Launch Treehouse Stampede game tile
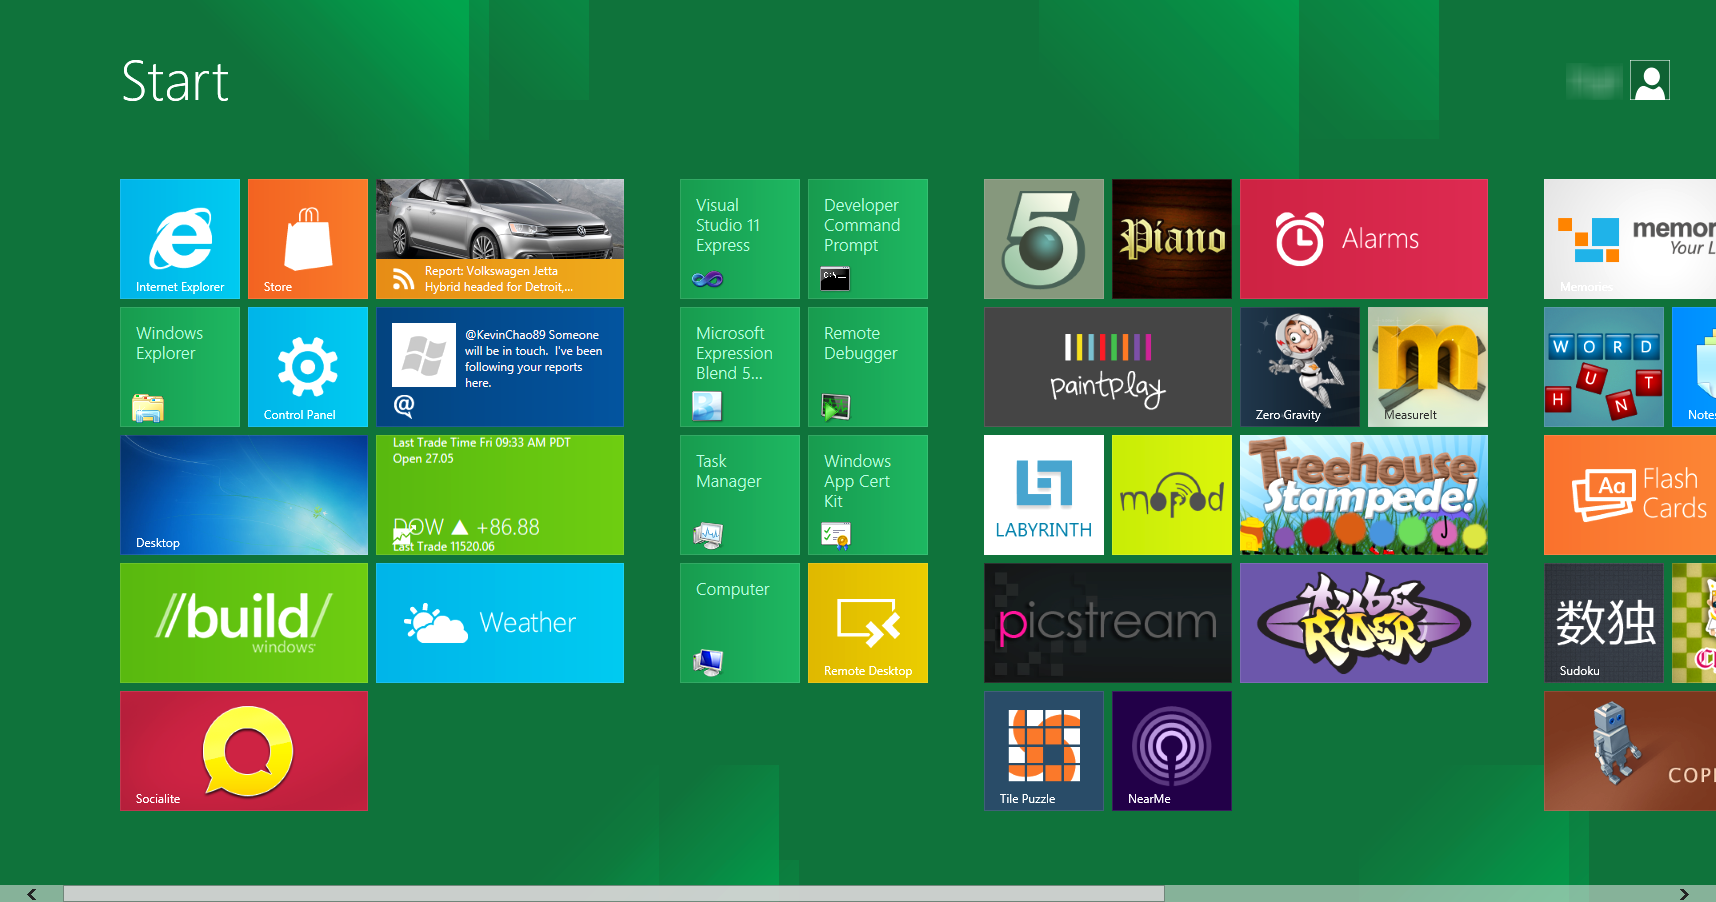Viewport: 1716px width, 902px height. click(1364, 495)
